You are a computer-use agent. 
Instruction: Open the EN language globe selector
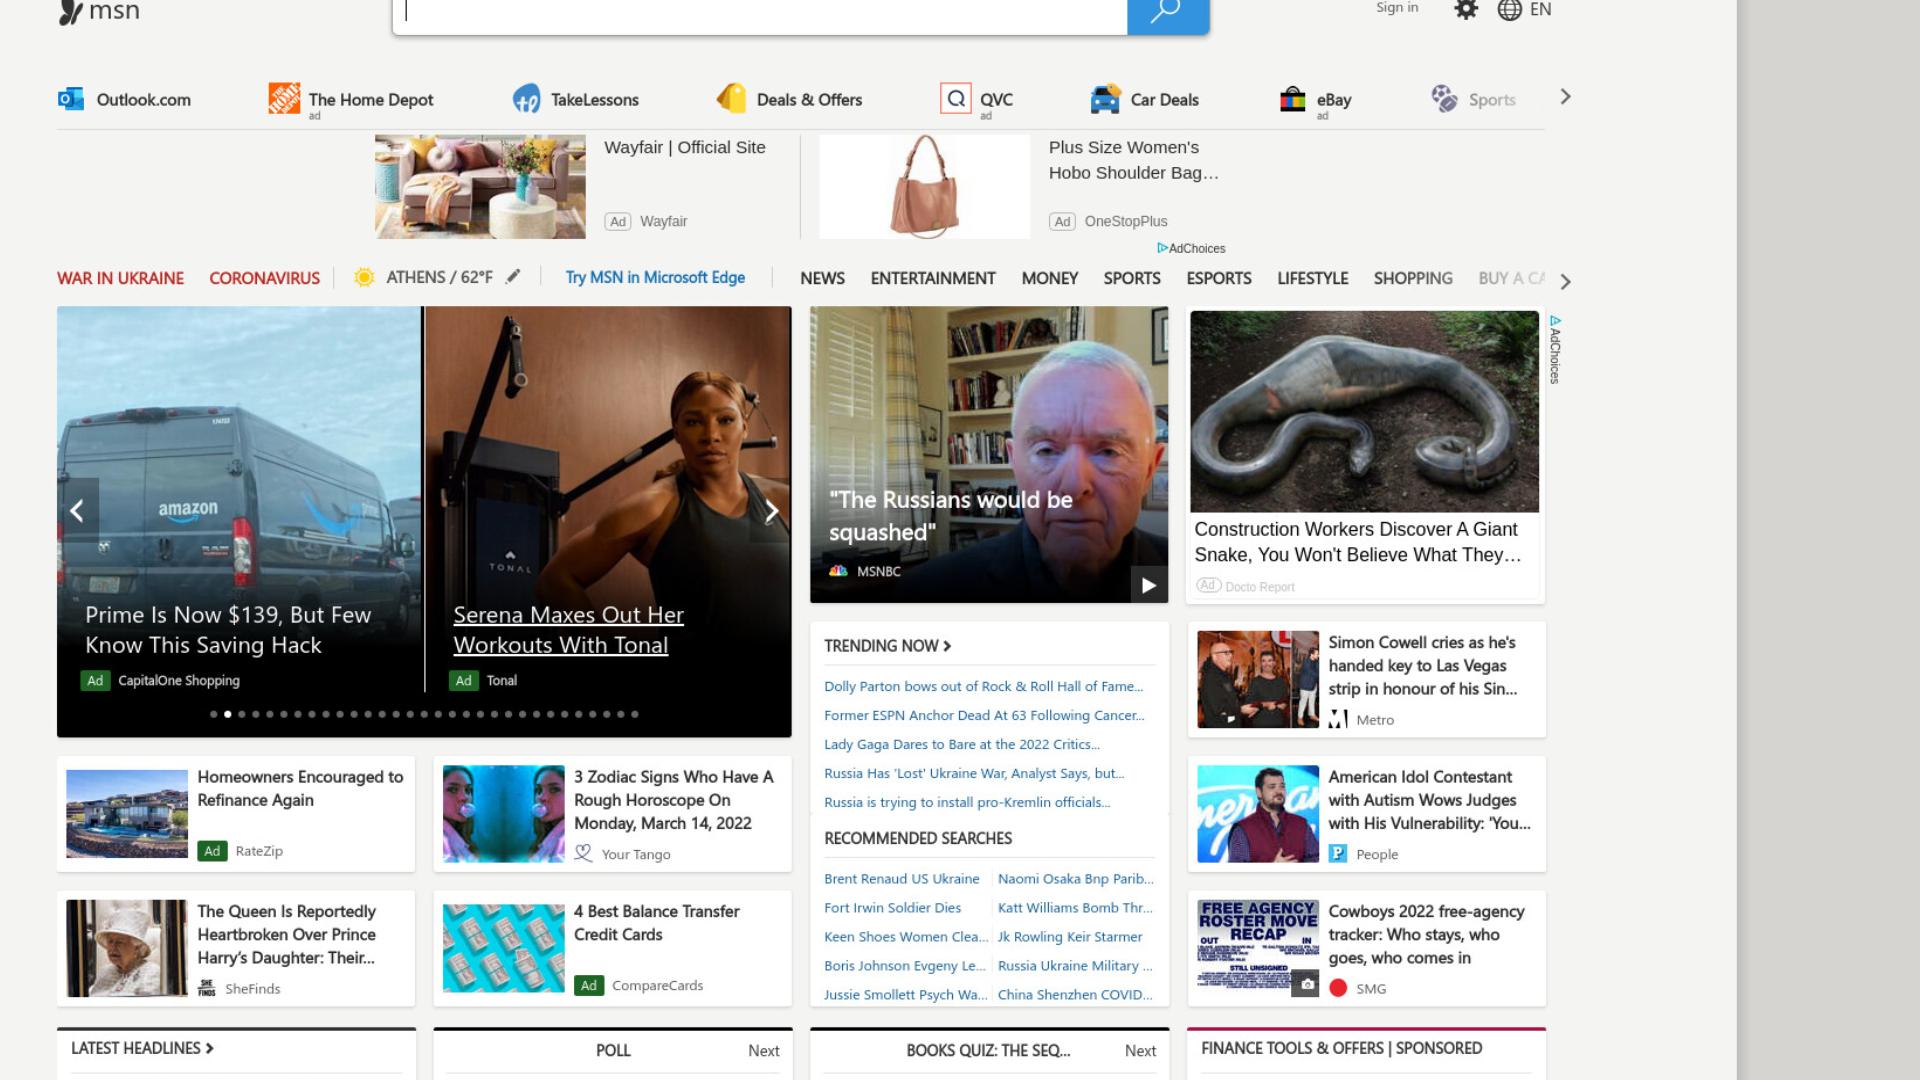tap(1524, 10)
